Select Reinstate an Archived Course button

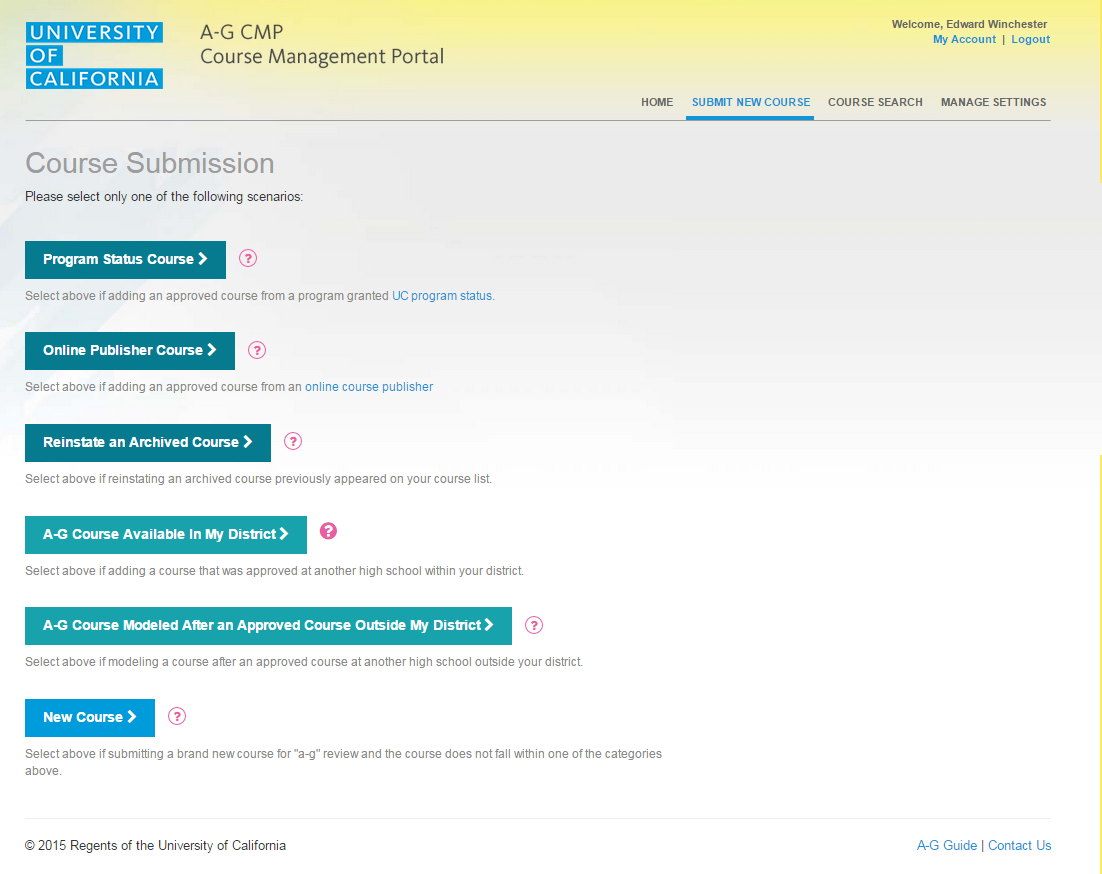pos(148,443)
